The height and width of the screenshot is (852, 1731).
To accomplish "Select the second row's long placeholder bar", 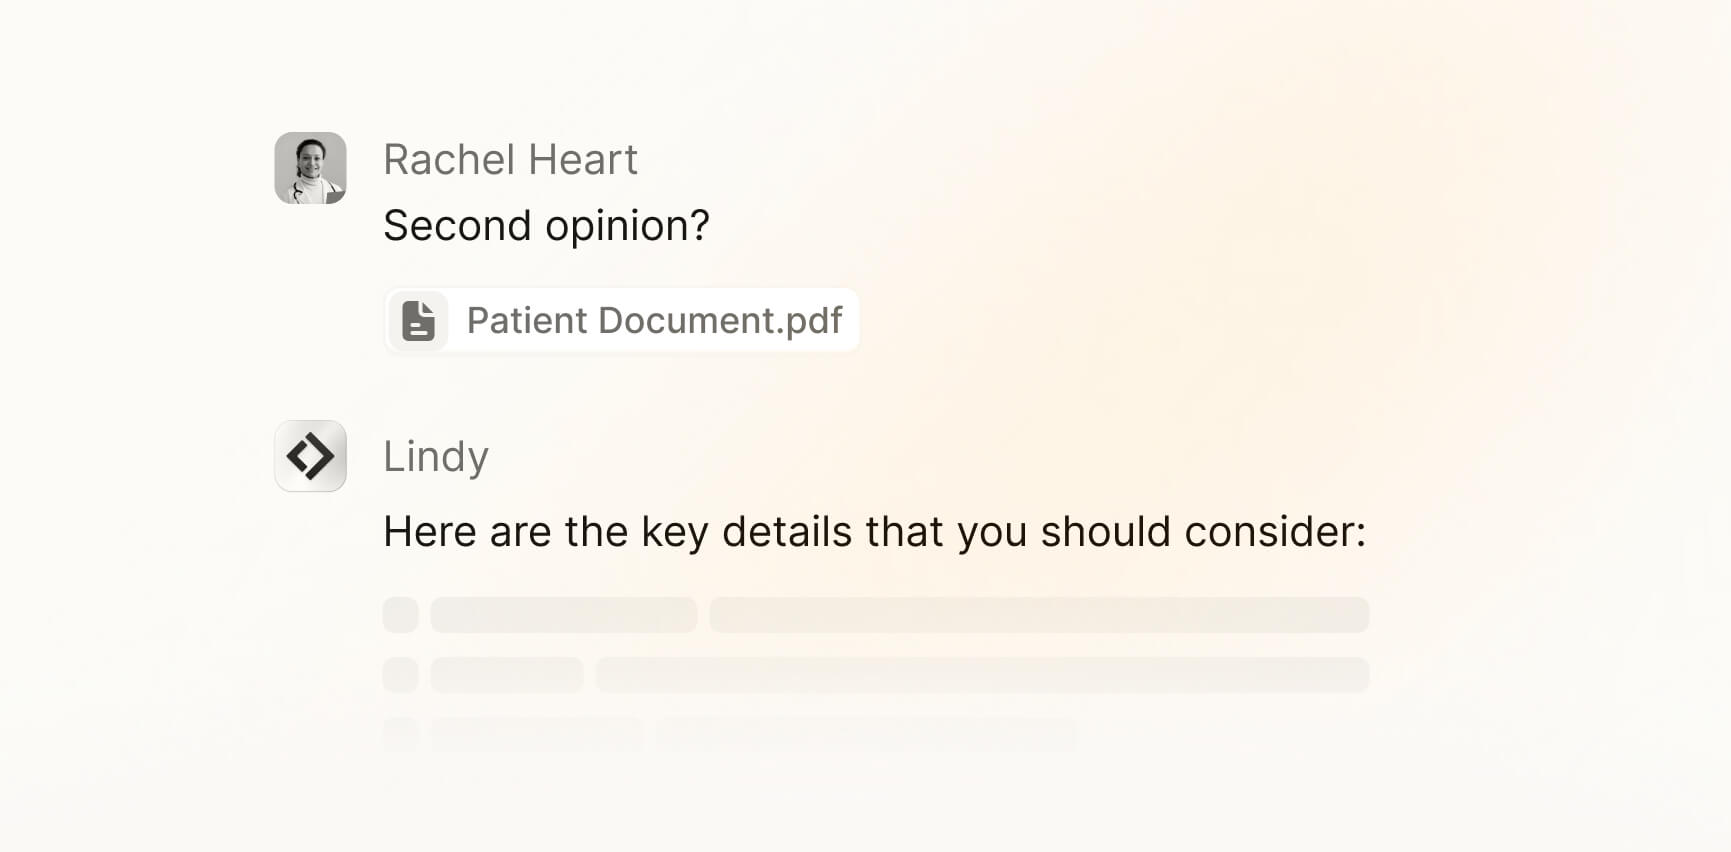I will (982, 675).
